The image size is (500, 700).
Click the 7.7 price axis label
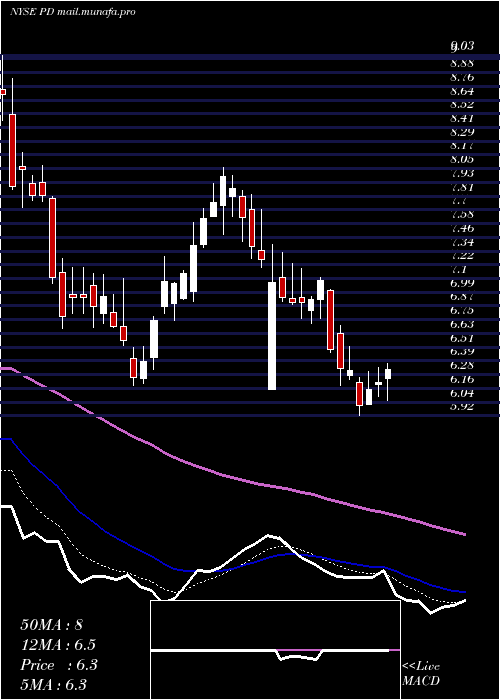(458, 200)
